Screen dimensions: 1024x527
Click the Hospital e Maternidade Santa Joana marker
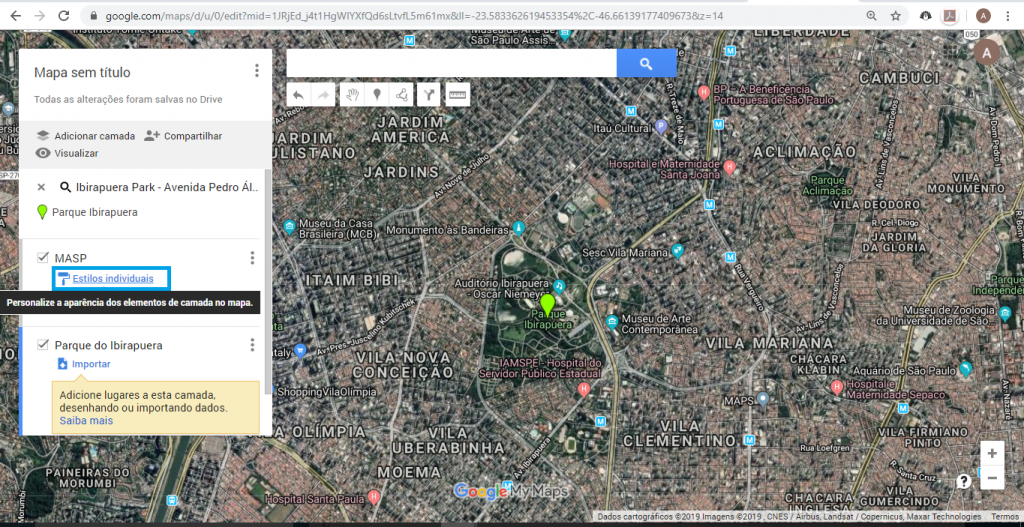coord(730,168)
